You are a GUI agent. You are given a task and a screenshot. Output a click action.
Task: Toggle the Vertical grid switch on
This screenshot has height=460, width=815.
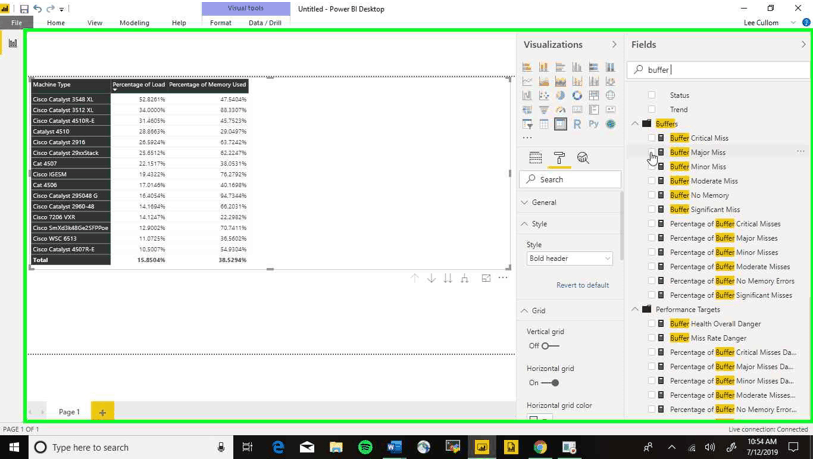[x=550, y=346]
